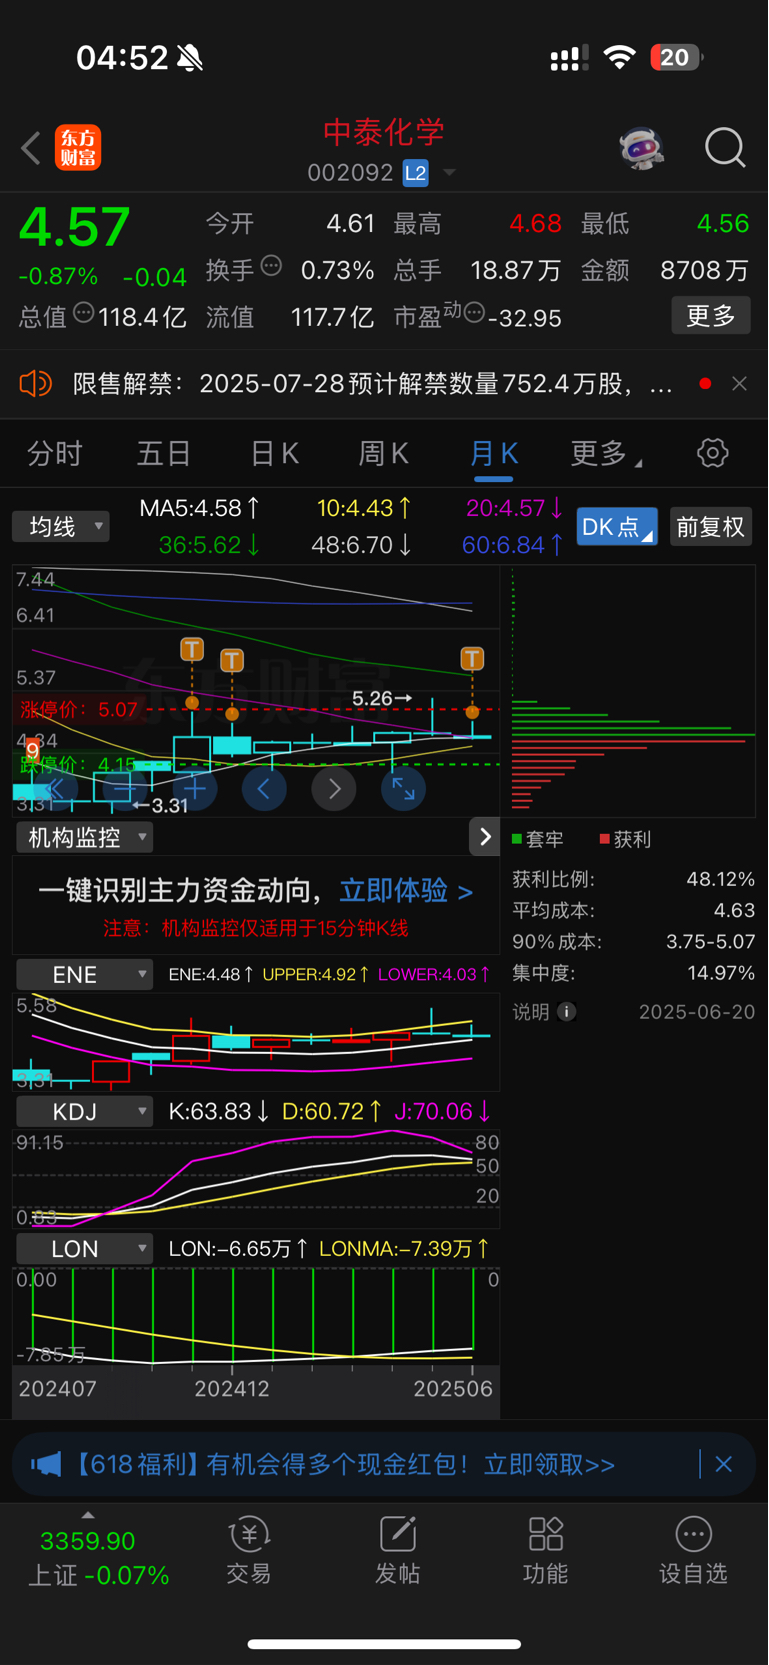Dismiss the 限售解禁 notice with X
This screenshot has height=1665, width=769.
click(739, 384)
